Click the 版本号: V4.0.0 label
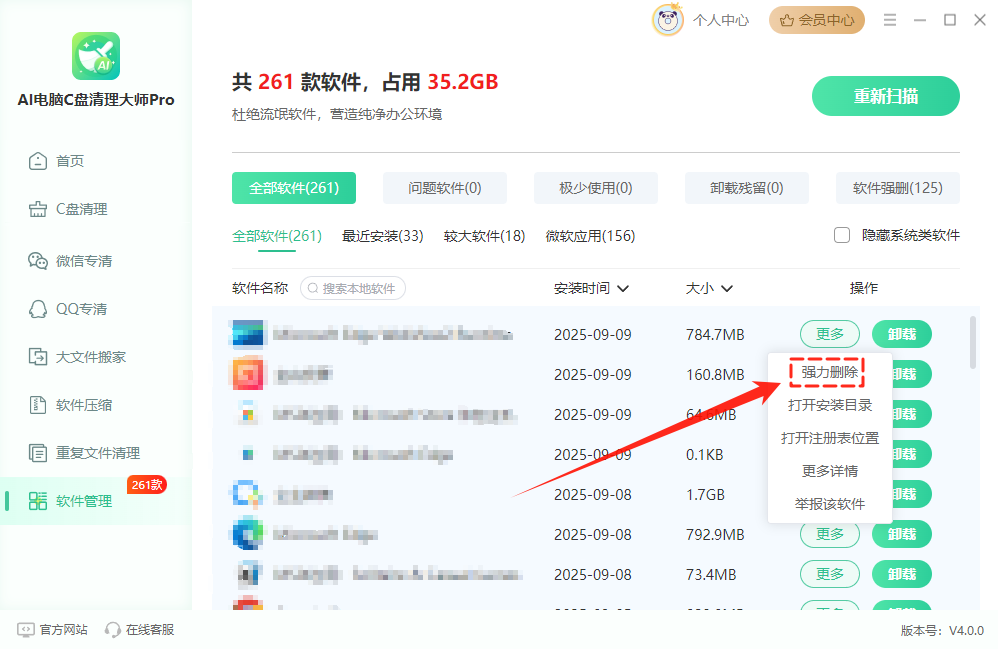This screenshot has height=649, width=998. 942,631
